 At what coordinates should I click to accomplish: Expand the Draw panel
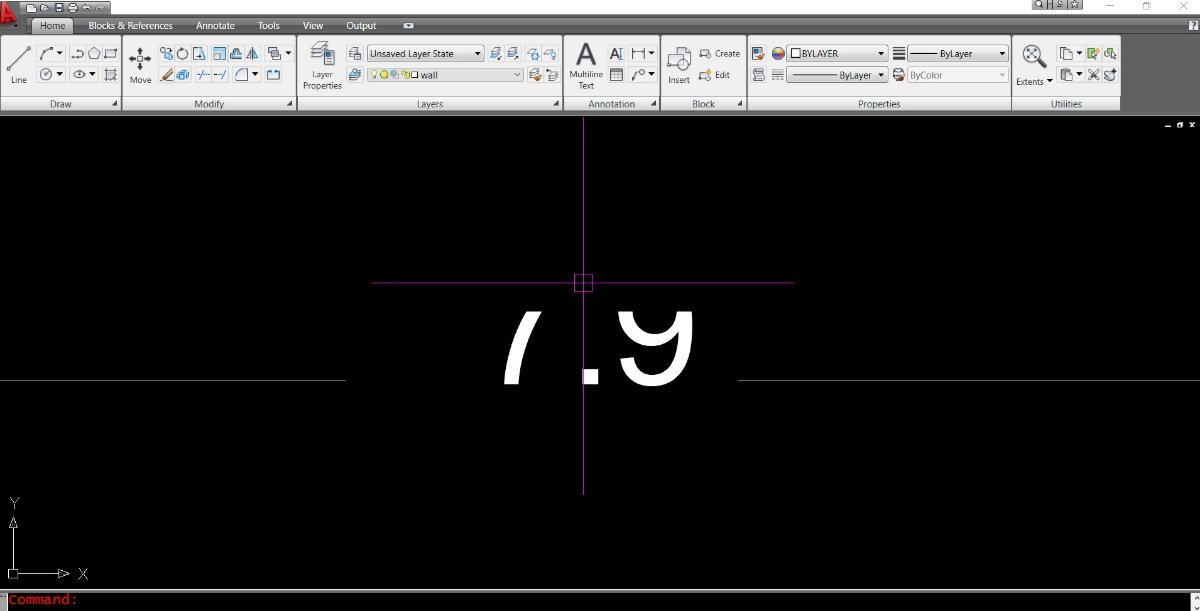pyautogui.click(x=115, y=104)
